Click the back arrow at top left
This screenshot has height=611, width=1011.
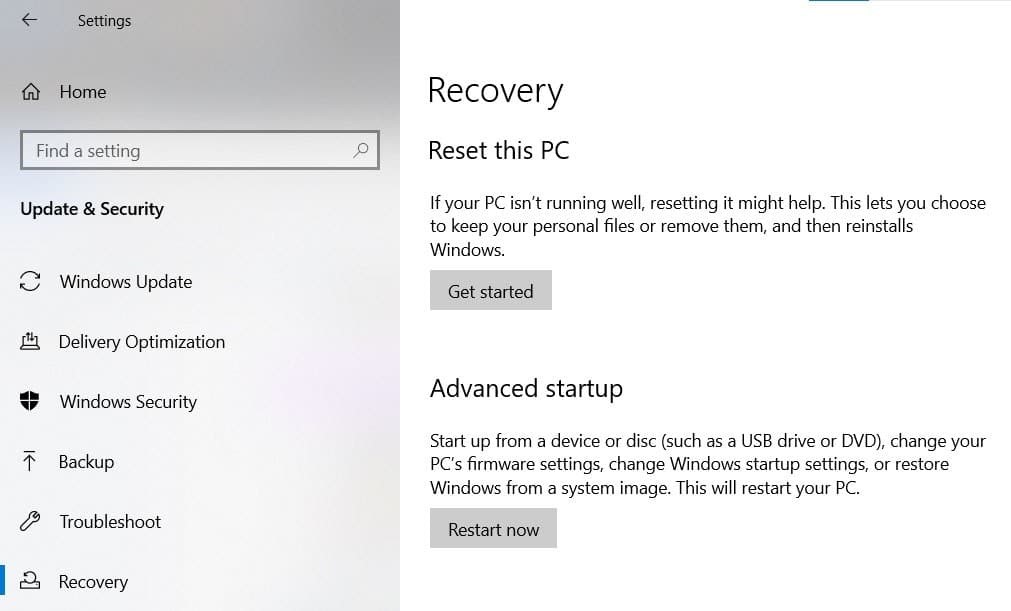[x=29, y=19]
